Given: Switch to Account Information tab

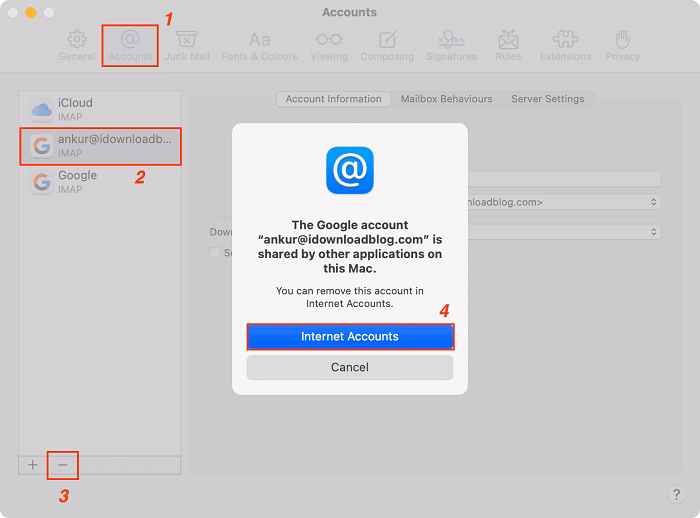Looking at the screenshot, I should coord(333,99).
